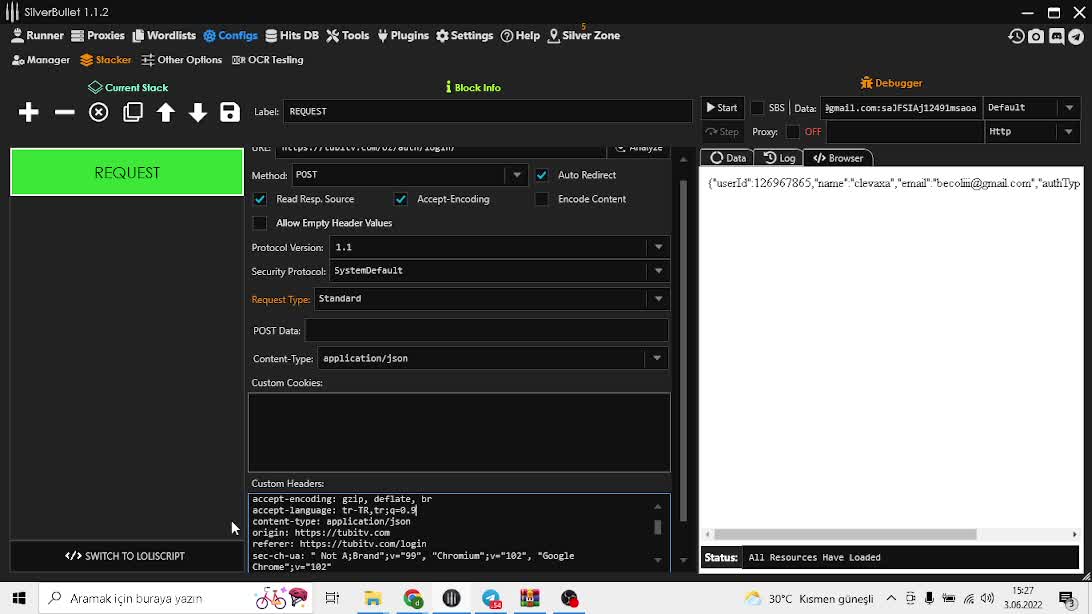1092x614 pixels.
Task: Enable the Accept-Encoding checkbox
Action: 400,199
